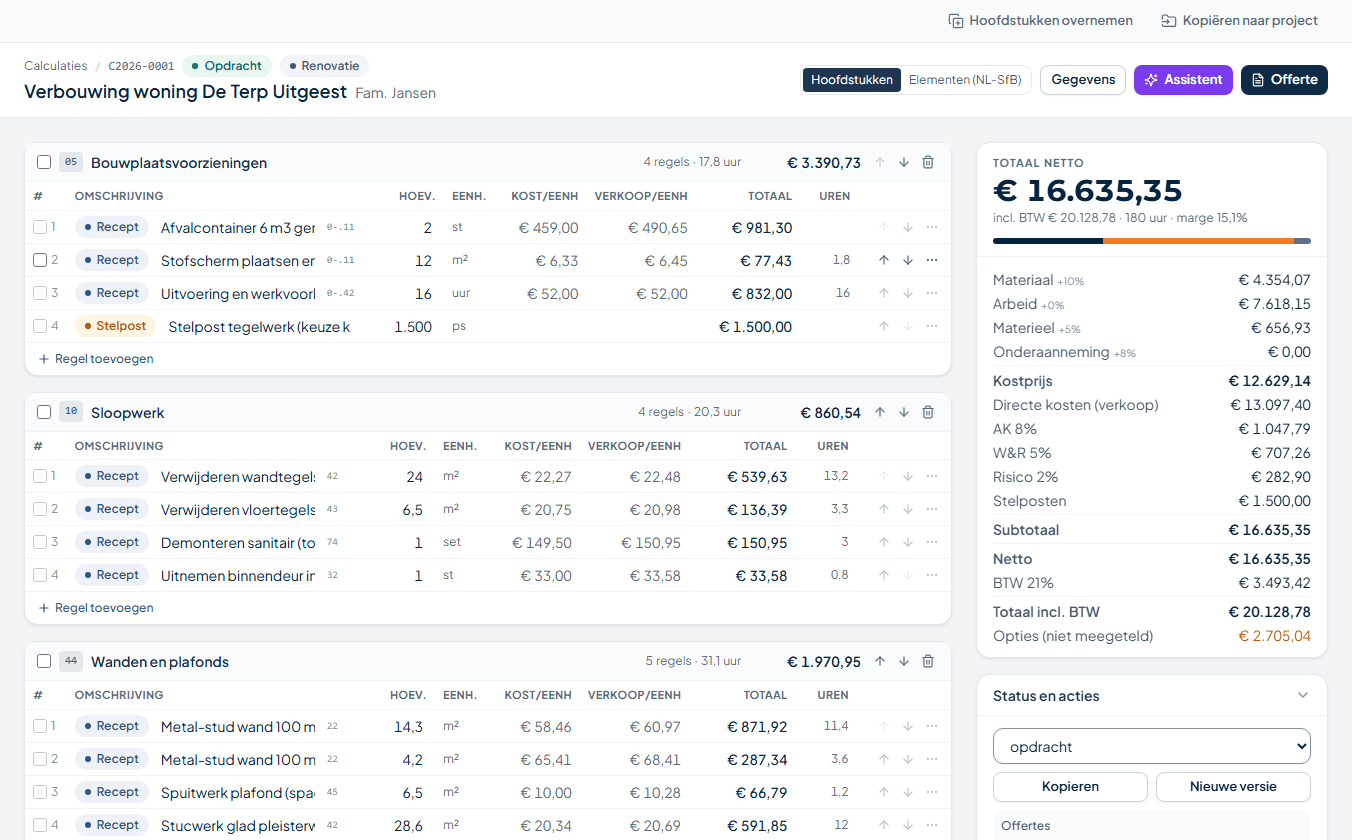Move Stelpost tegelwerk row up
This screenshot has height=840, width=1352.
(x=884, y=326)
